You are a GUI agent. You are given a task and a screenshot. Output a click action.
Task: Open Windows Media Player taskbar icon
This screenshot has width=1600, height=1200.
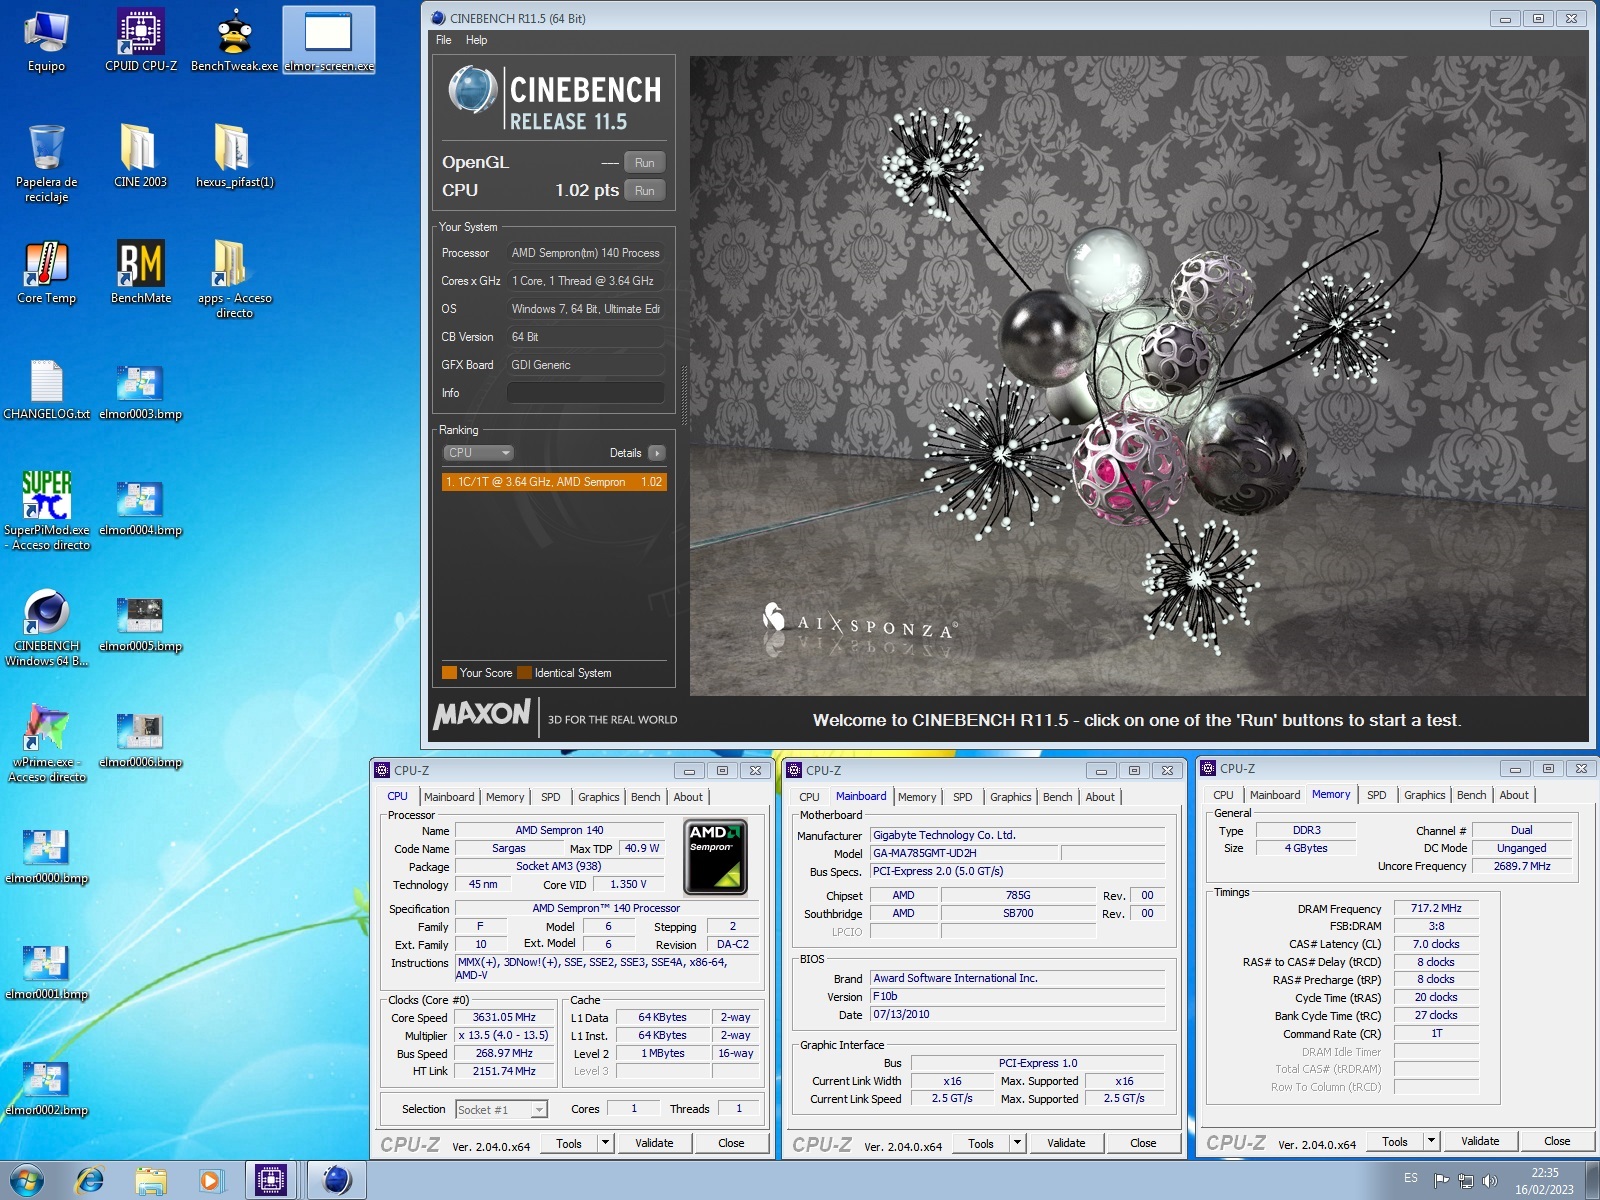pos(210,1180)
